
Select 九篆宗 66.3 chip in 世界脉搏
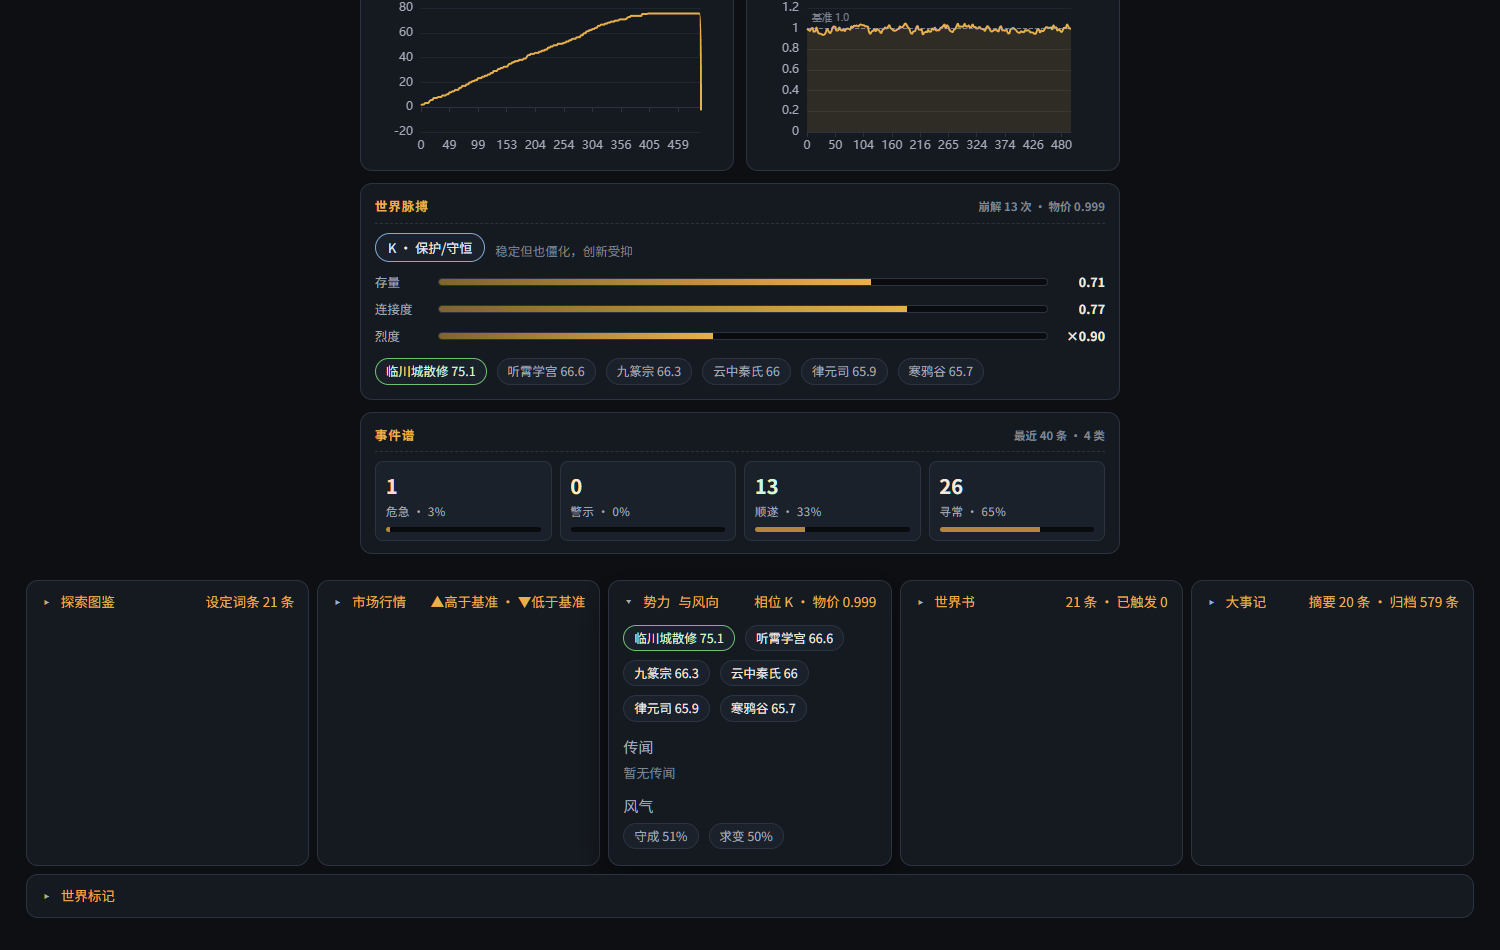coord(649,372)
